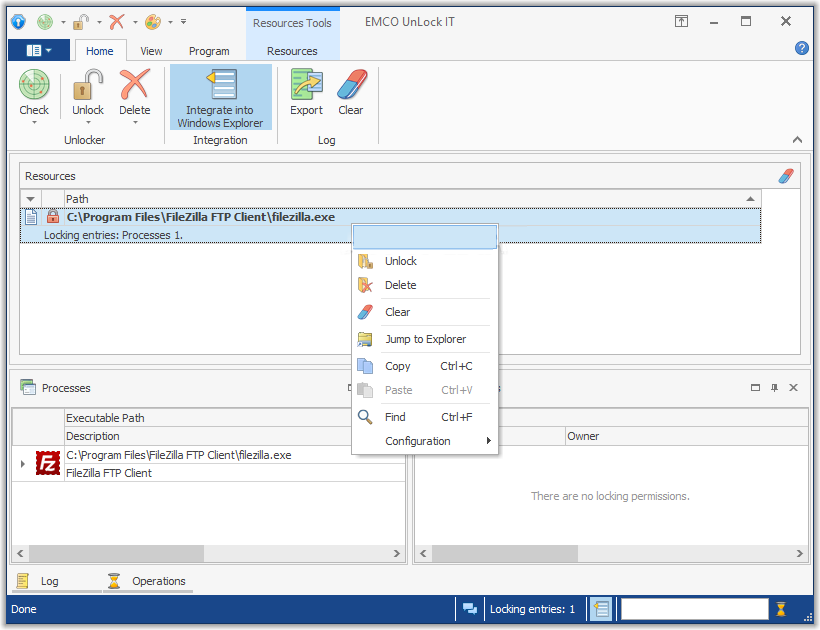The width and height of the screenshot is (820, 630).
Task: Click inside the status bar search field
Action: click(x=694, y=608)
